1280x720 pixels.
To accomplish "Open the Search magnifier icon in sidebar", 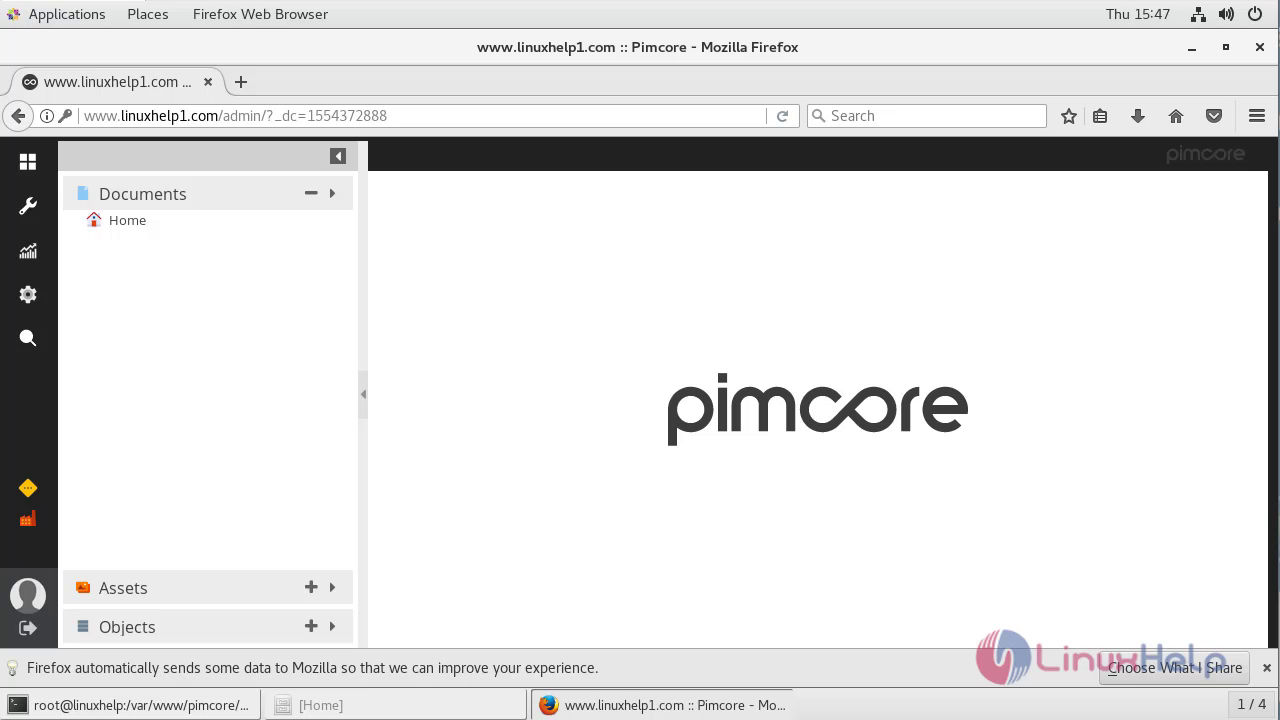I will click(28, 338).
